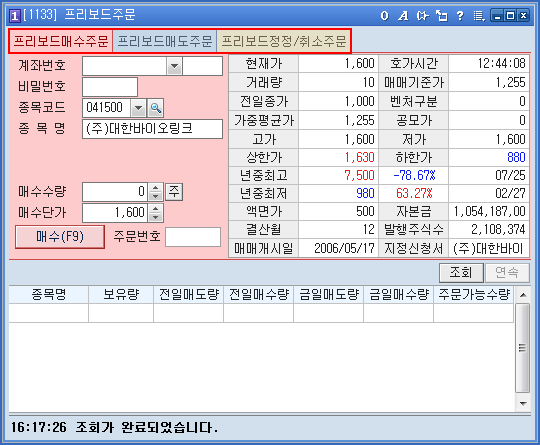Click the list menu icon in title bar

coord(479,15)
